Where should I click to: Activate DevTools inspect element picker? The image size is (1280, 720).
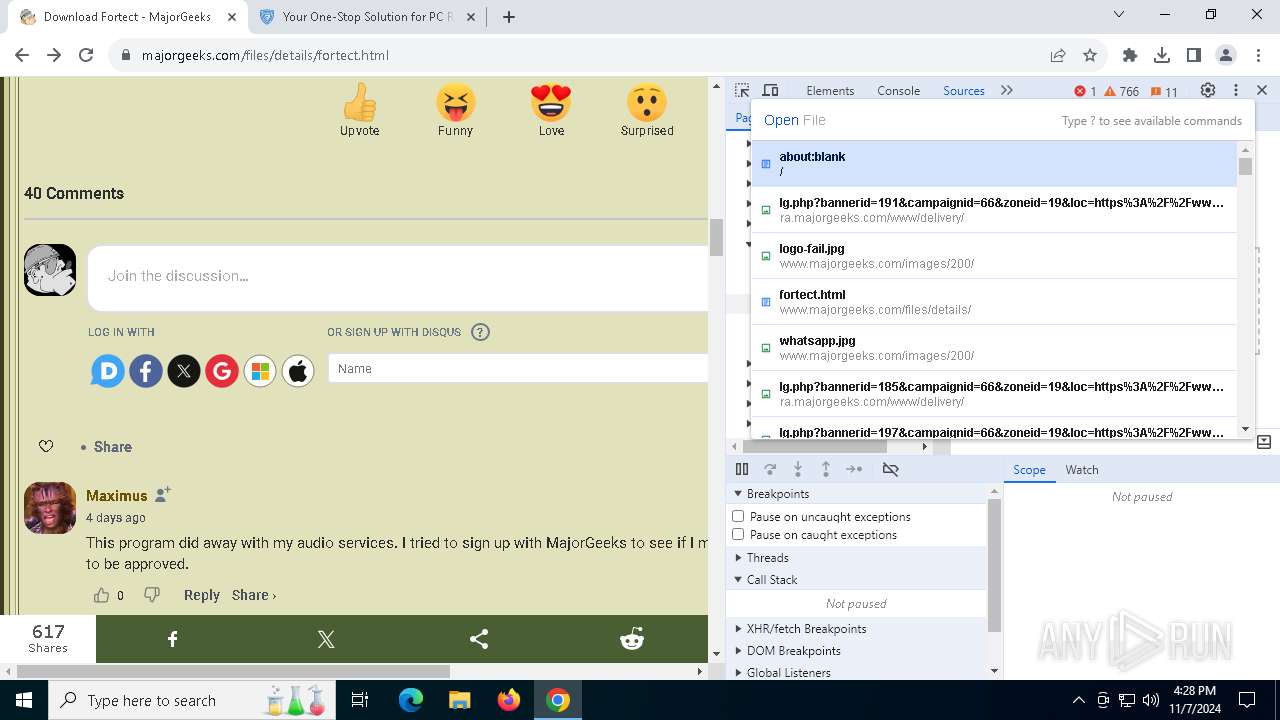click(742, 90)
